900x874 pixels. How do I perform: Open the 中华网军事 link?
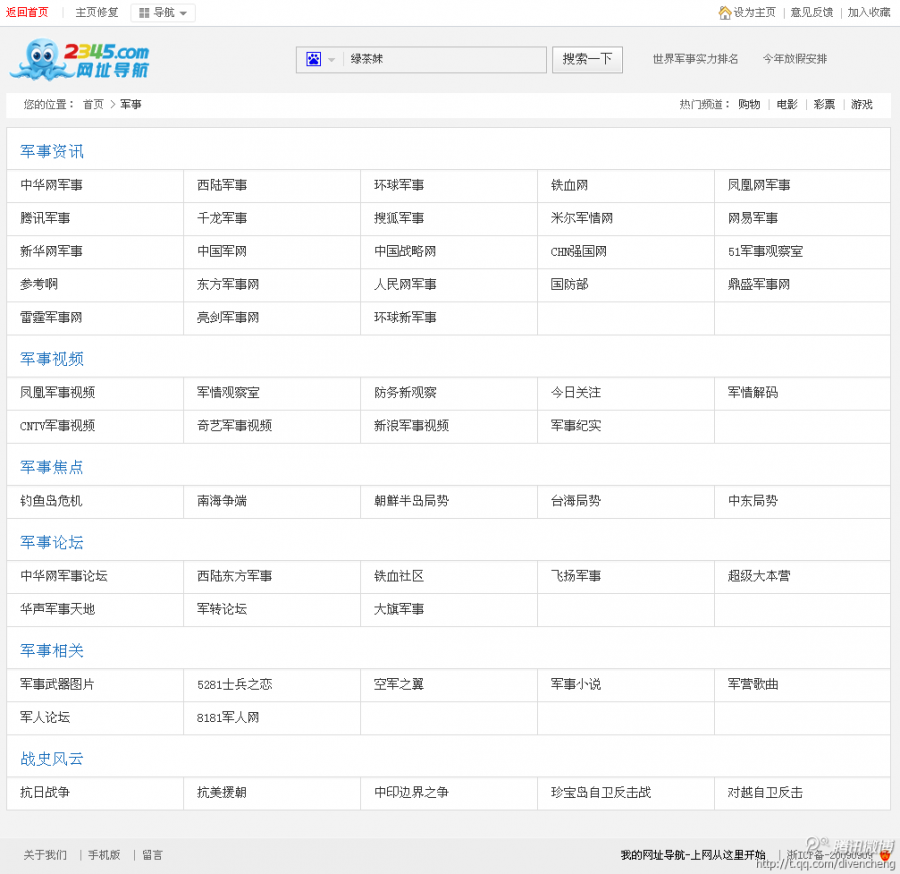point(51,185)
